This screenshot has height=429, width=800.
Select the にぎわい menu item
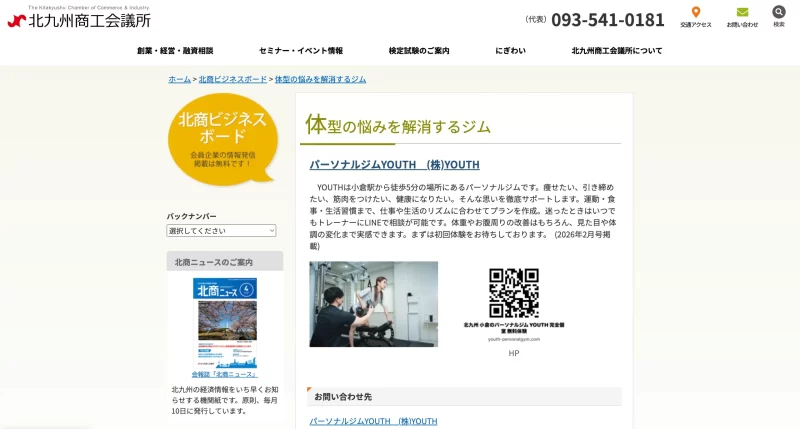pos(510,51)
